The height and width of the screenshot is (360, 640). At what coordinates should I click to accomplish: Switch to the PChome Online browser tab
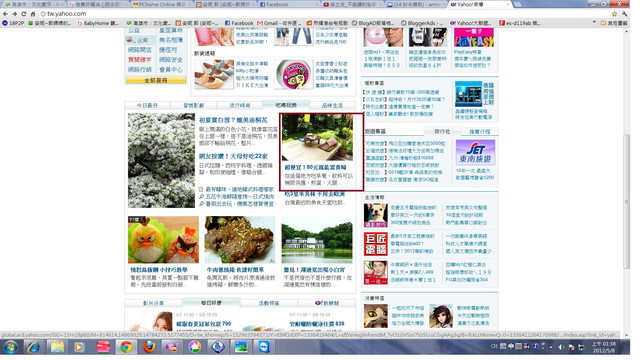coord(161,4)
